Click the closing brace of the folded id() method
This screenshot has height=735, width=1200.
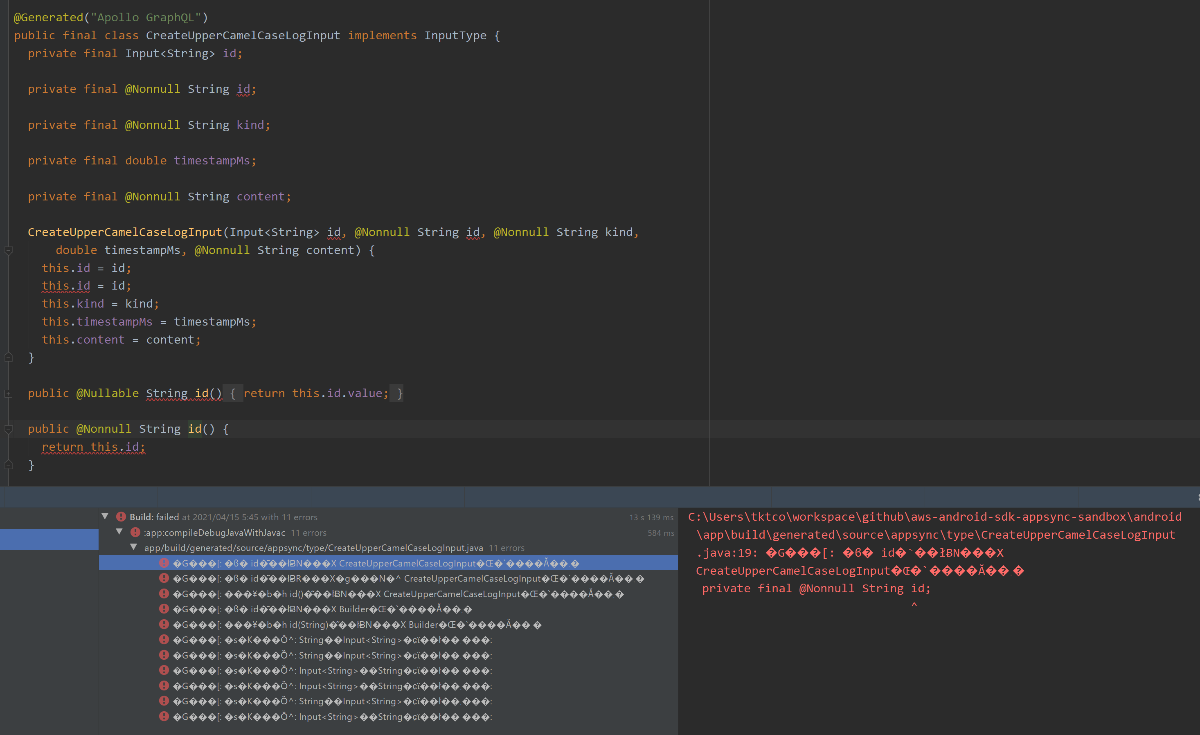(x=399, y=393)
